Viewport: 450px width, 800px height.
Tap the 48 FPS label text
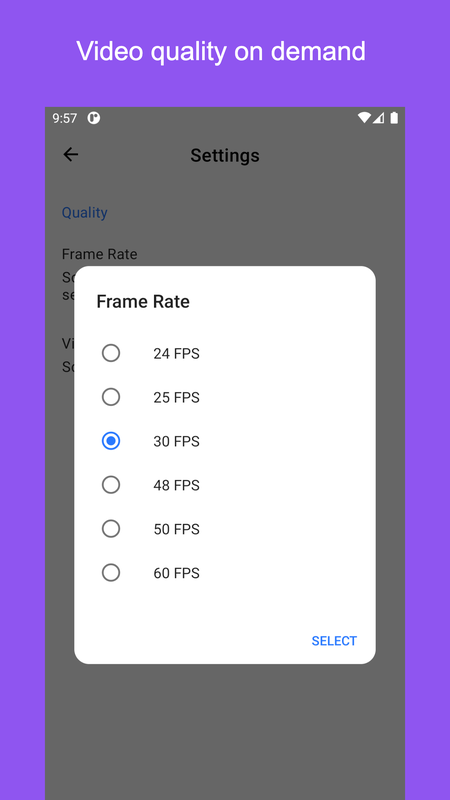tap(177, 485)
